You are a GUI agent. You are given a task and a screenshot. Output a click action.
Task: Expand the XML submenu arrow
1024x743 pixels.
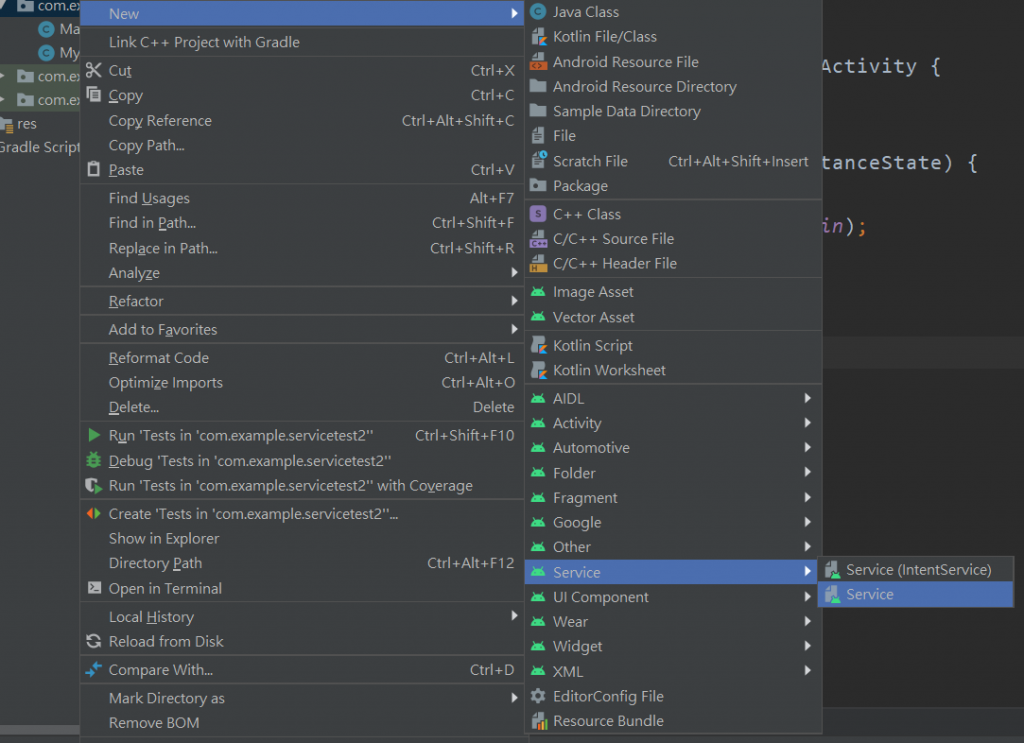[x=808, y=671]
